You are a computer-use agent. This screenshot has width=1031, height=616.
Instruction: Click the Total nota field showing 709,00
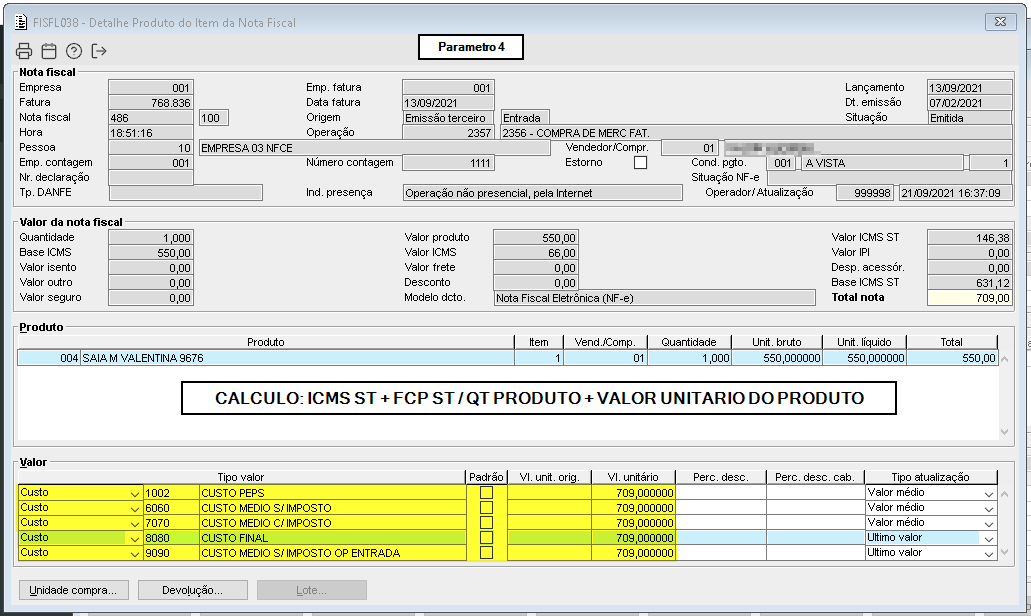(x=969, y=298)
